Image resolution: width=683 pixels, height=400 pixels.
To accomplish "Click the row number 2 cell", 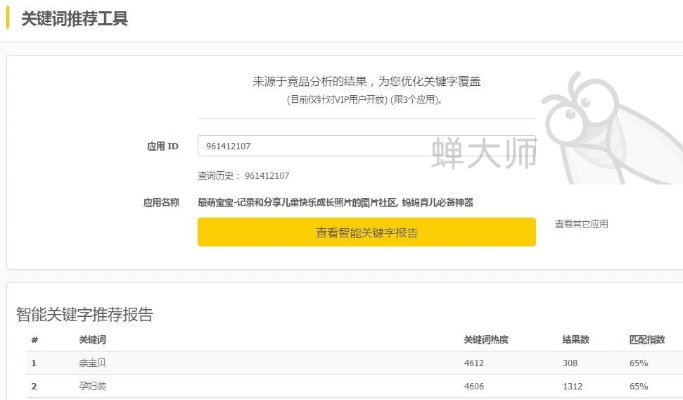I will (x=34, y=386).
